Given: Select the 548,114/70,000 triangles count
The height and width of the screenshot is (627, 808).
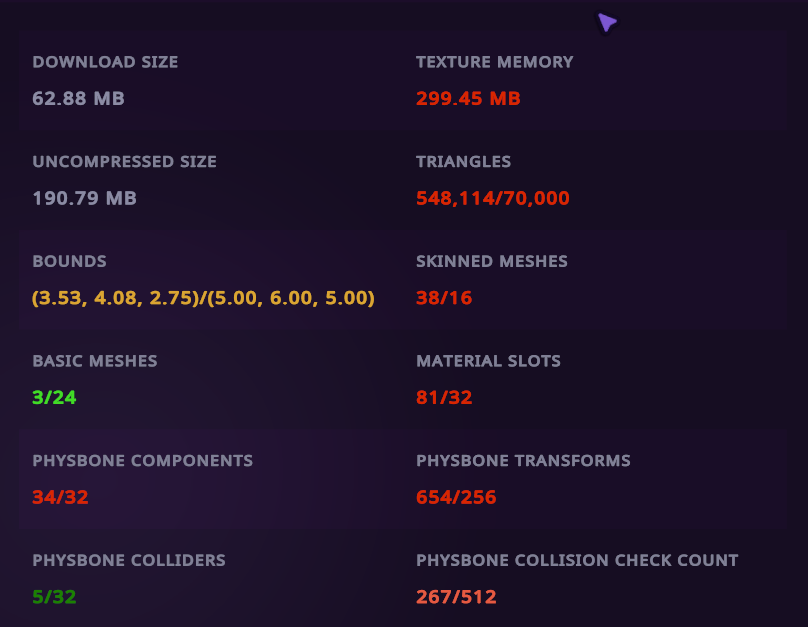Looking at the screenshot, I should point(493,199).
